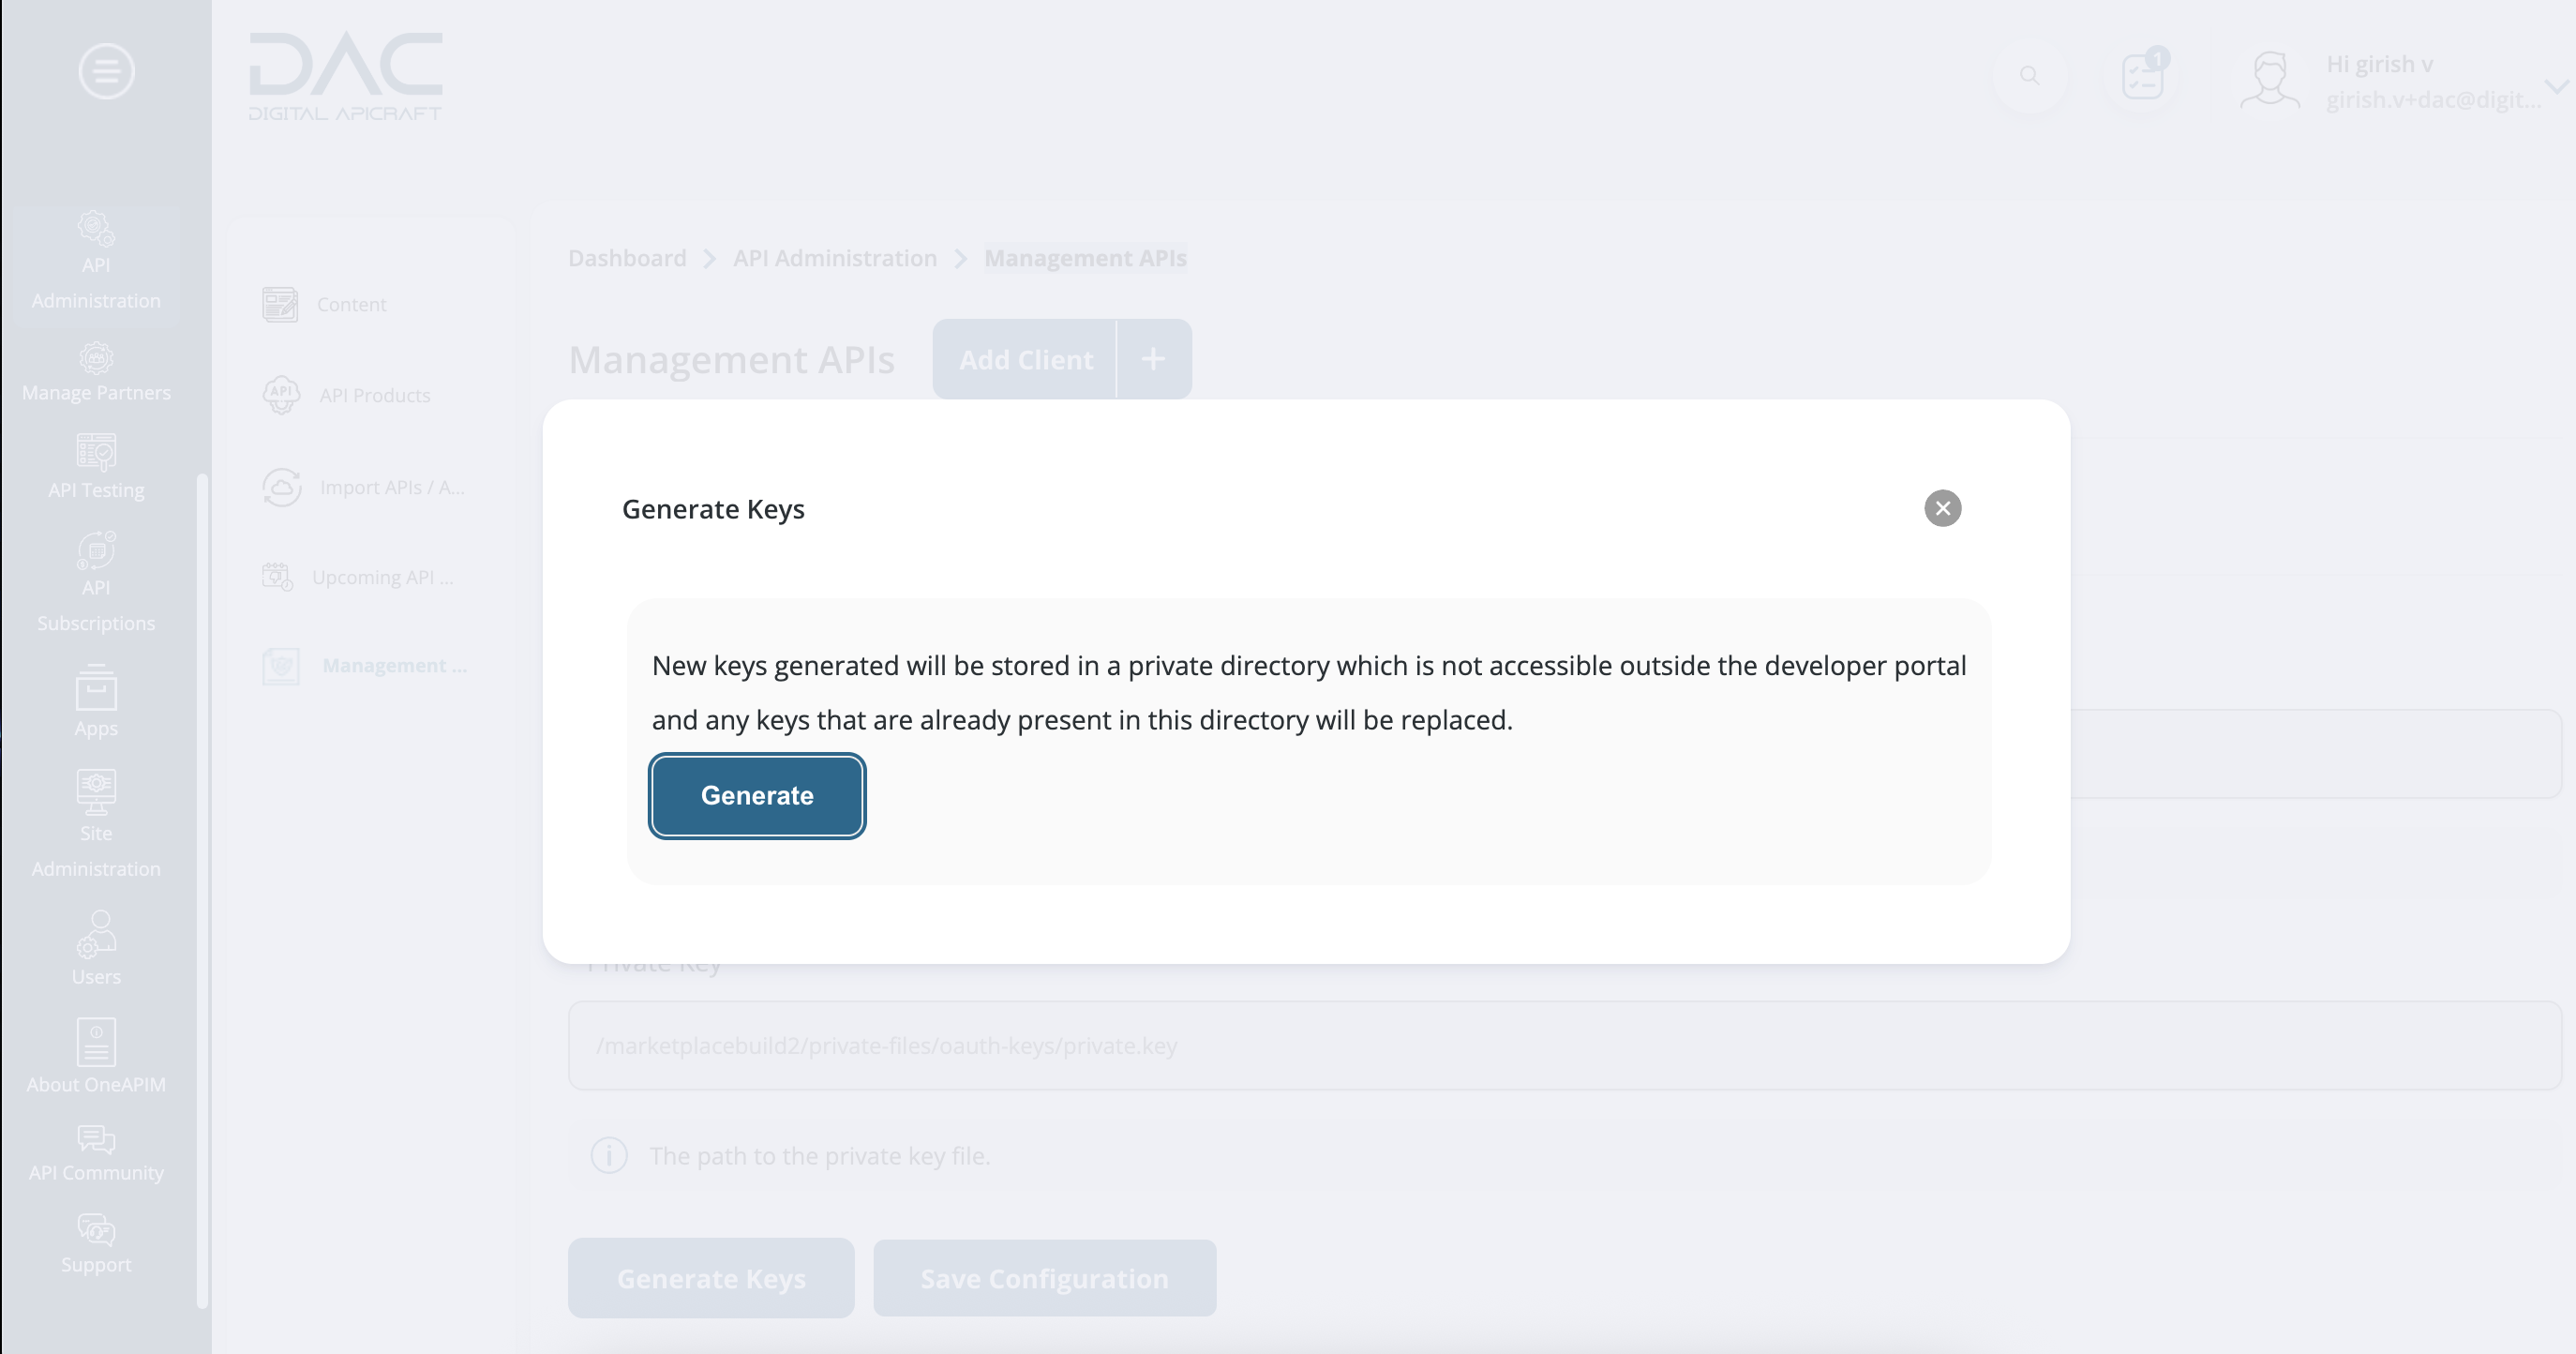The image size is (2576, 1354).
Task: Click the API Products icon in submenu
Action: point(281,395)
